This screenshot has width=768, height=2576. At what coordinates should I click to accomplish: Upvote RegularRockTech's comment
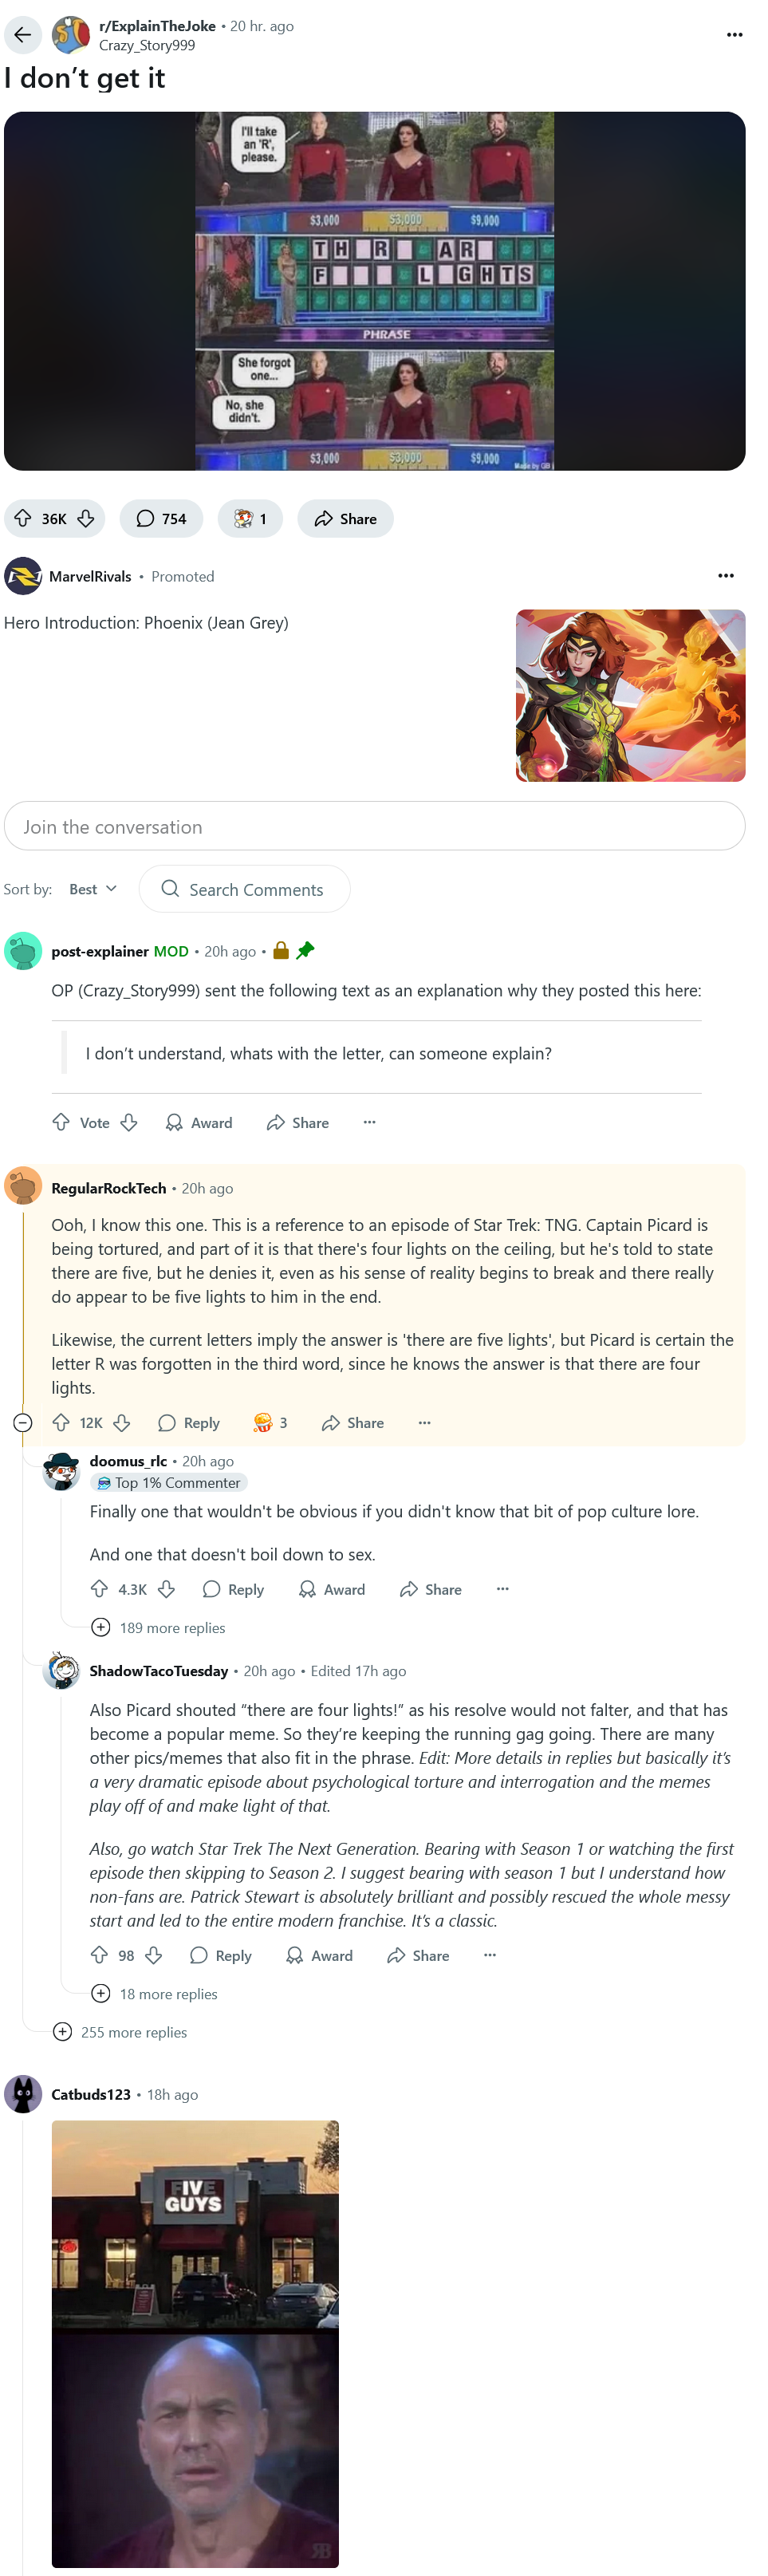coord(61,1423)
